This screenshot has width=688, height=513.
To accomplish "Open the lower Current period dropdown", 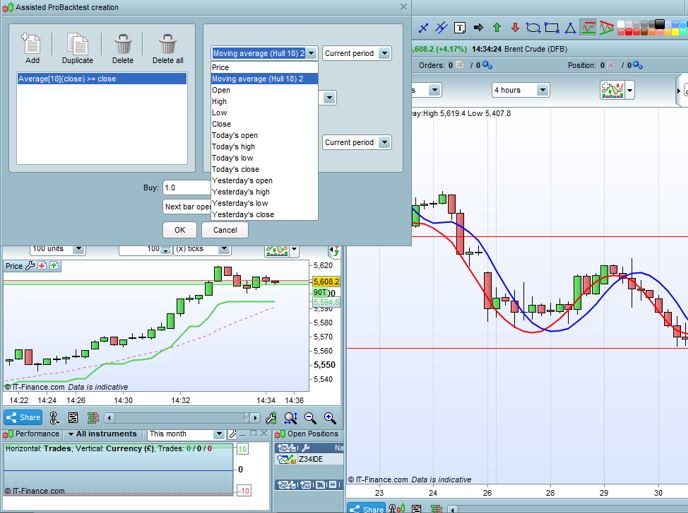I will [356, 142].
